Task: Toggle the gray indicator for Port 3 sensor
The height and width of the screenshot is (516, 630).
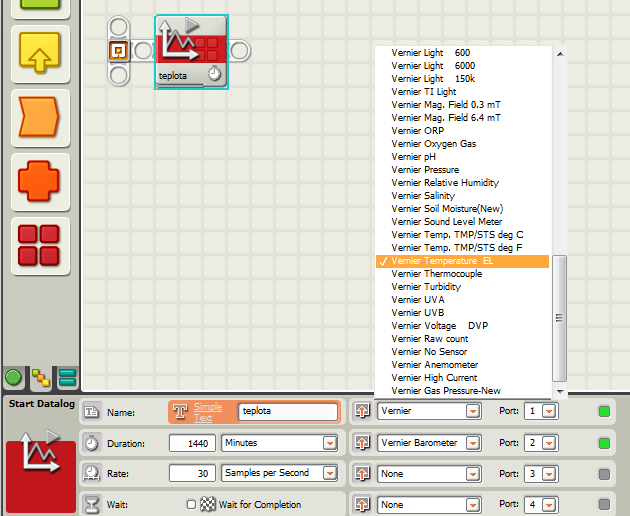Action: [604, 474]
